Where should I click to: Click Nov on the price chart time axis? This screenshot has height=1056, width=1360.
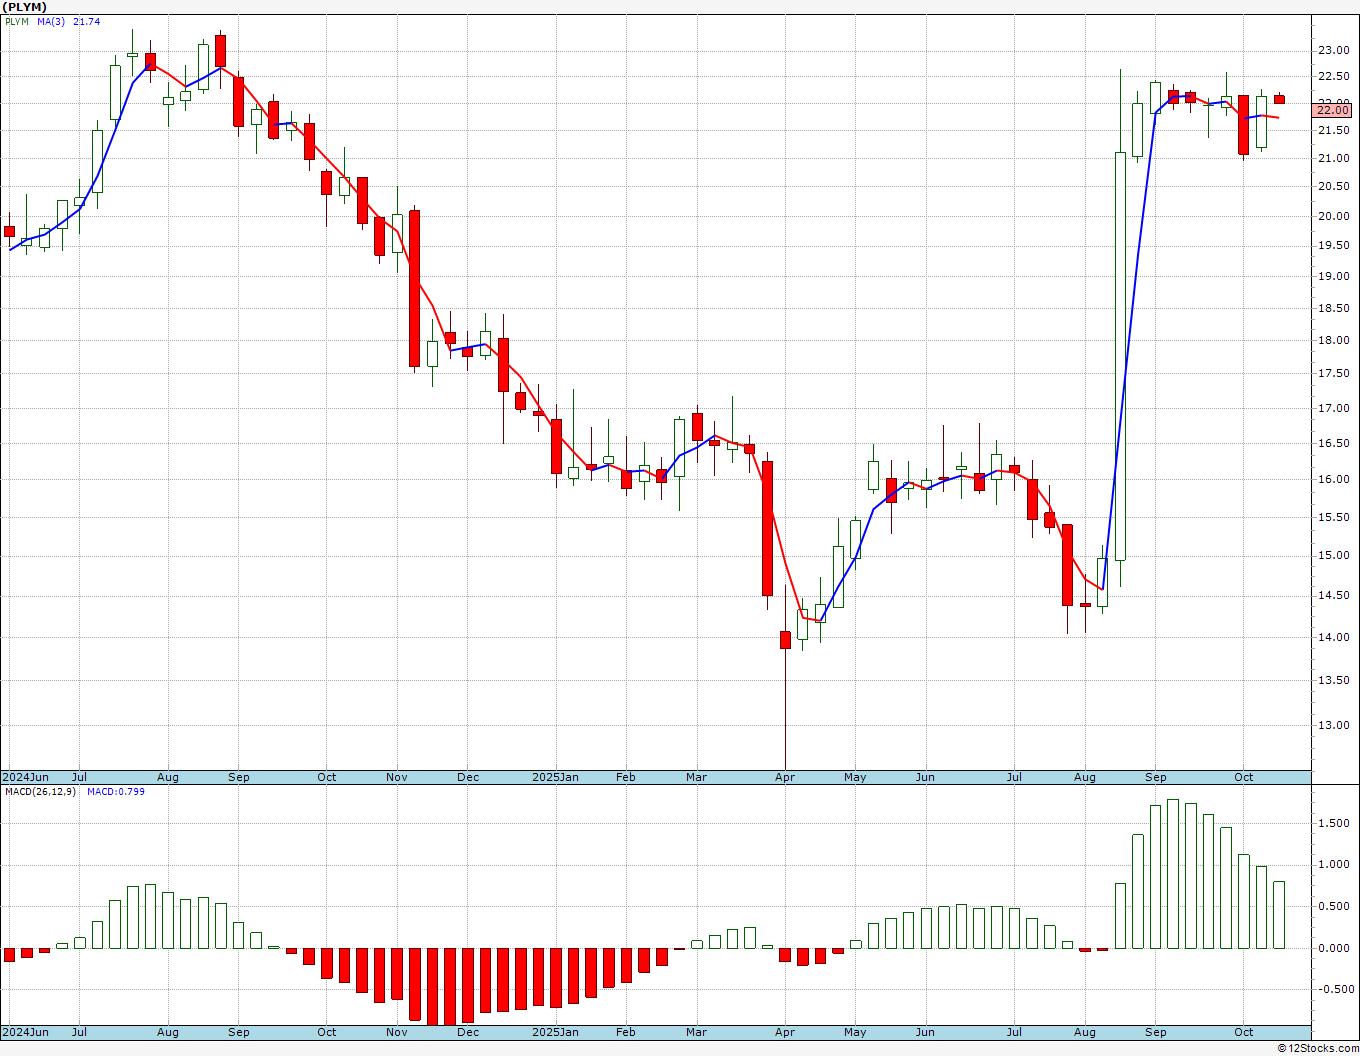coord(397,777)
